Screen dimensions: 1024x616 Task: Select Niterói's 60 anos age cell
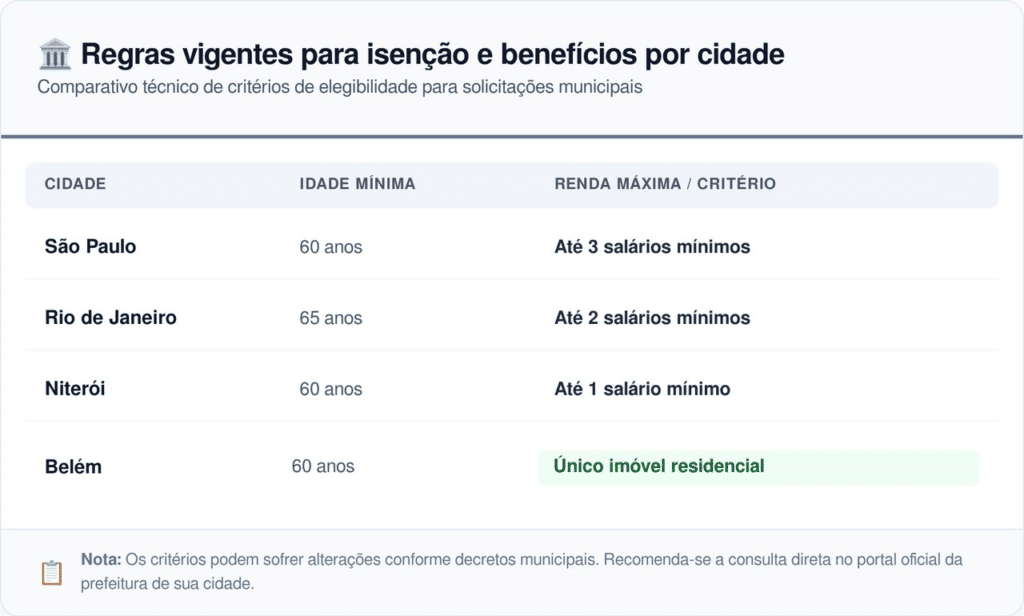[x=330, y=389]
